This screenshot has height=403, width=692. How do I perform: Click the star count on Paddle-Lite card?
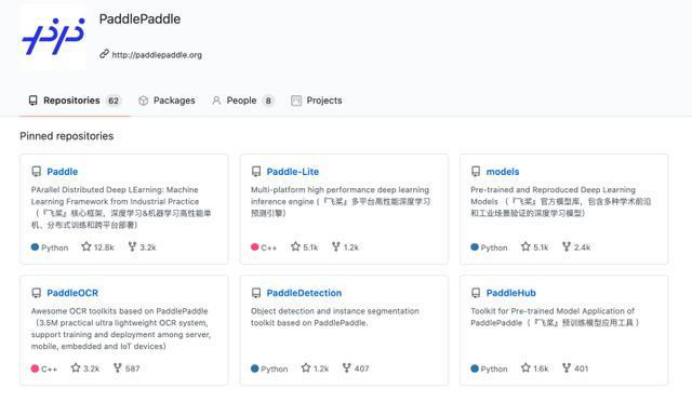click(x=310, y=247)
